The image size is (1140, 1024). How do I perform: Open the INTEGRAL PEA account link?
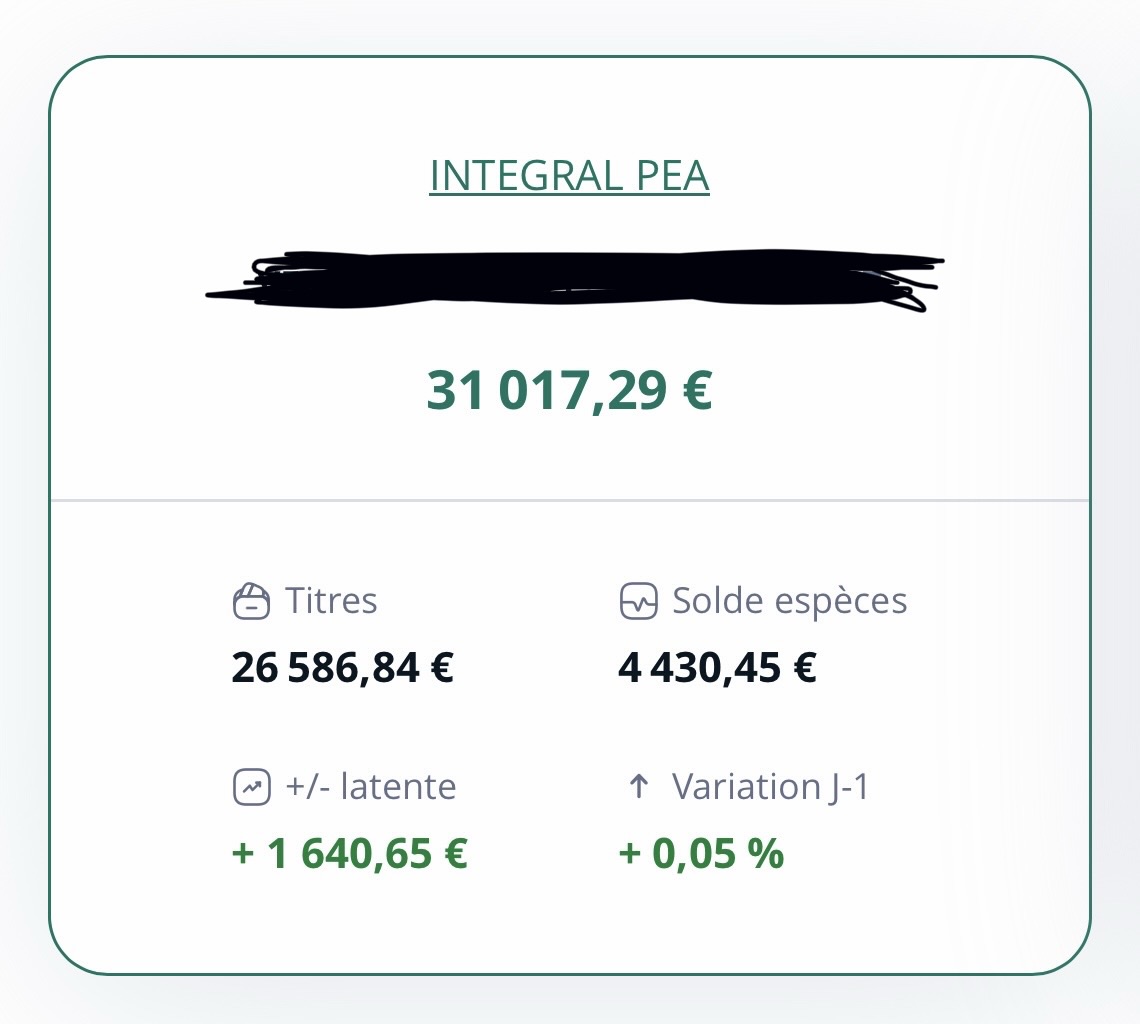(569, 175)
